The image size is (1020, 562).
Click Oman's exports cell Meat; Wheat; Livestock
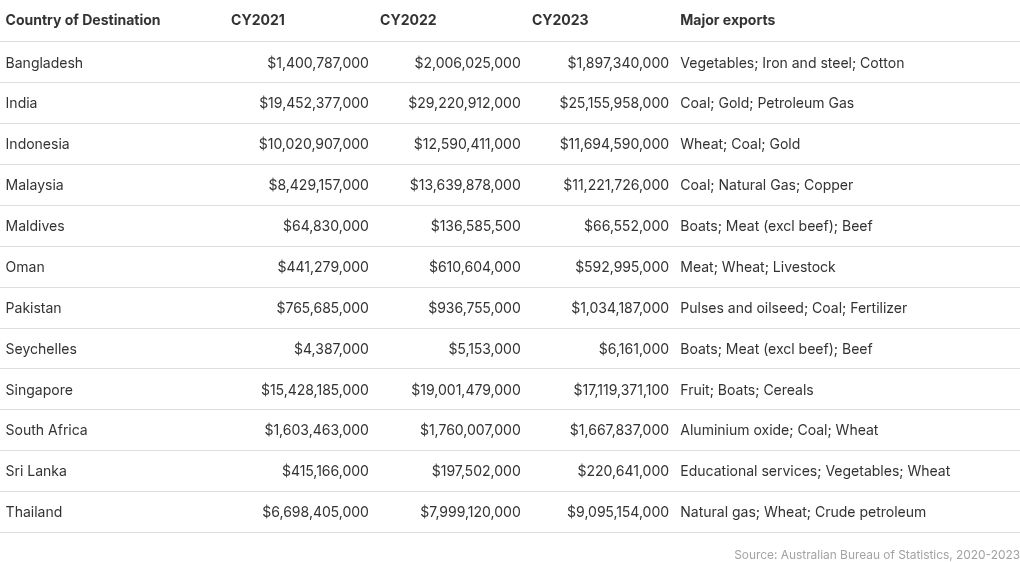click(x=757, y=267)
